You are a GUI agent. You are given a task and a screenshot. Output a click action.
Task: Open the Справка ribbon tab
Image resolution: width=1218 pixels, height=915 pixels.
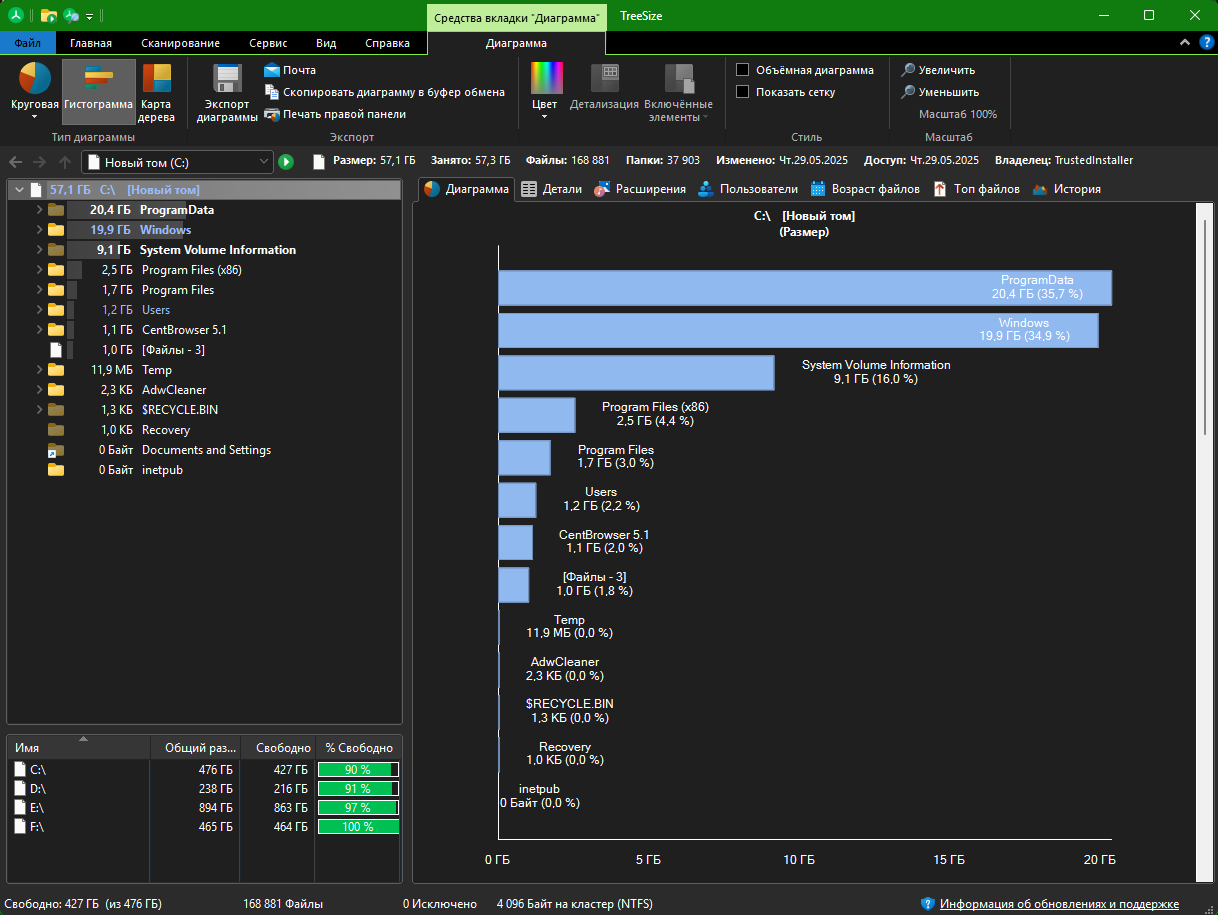387,43
